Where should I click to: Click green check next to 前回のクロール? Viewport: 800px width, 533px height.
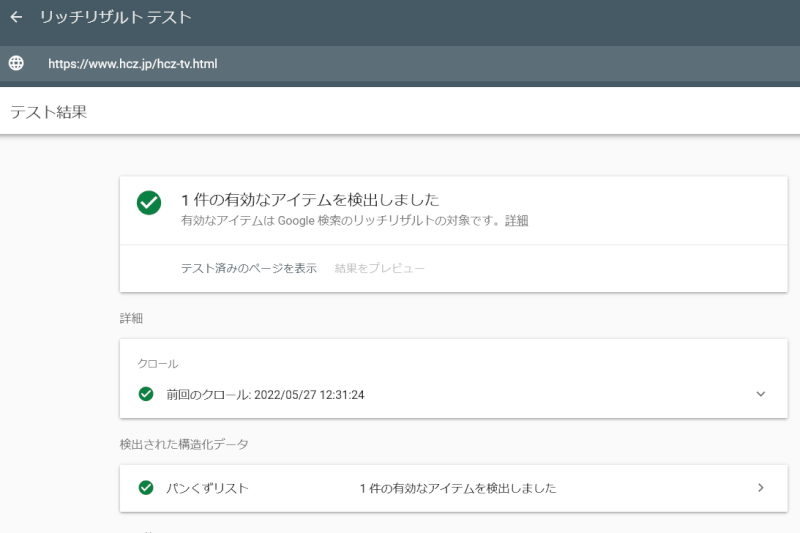point(146,394)
